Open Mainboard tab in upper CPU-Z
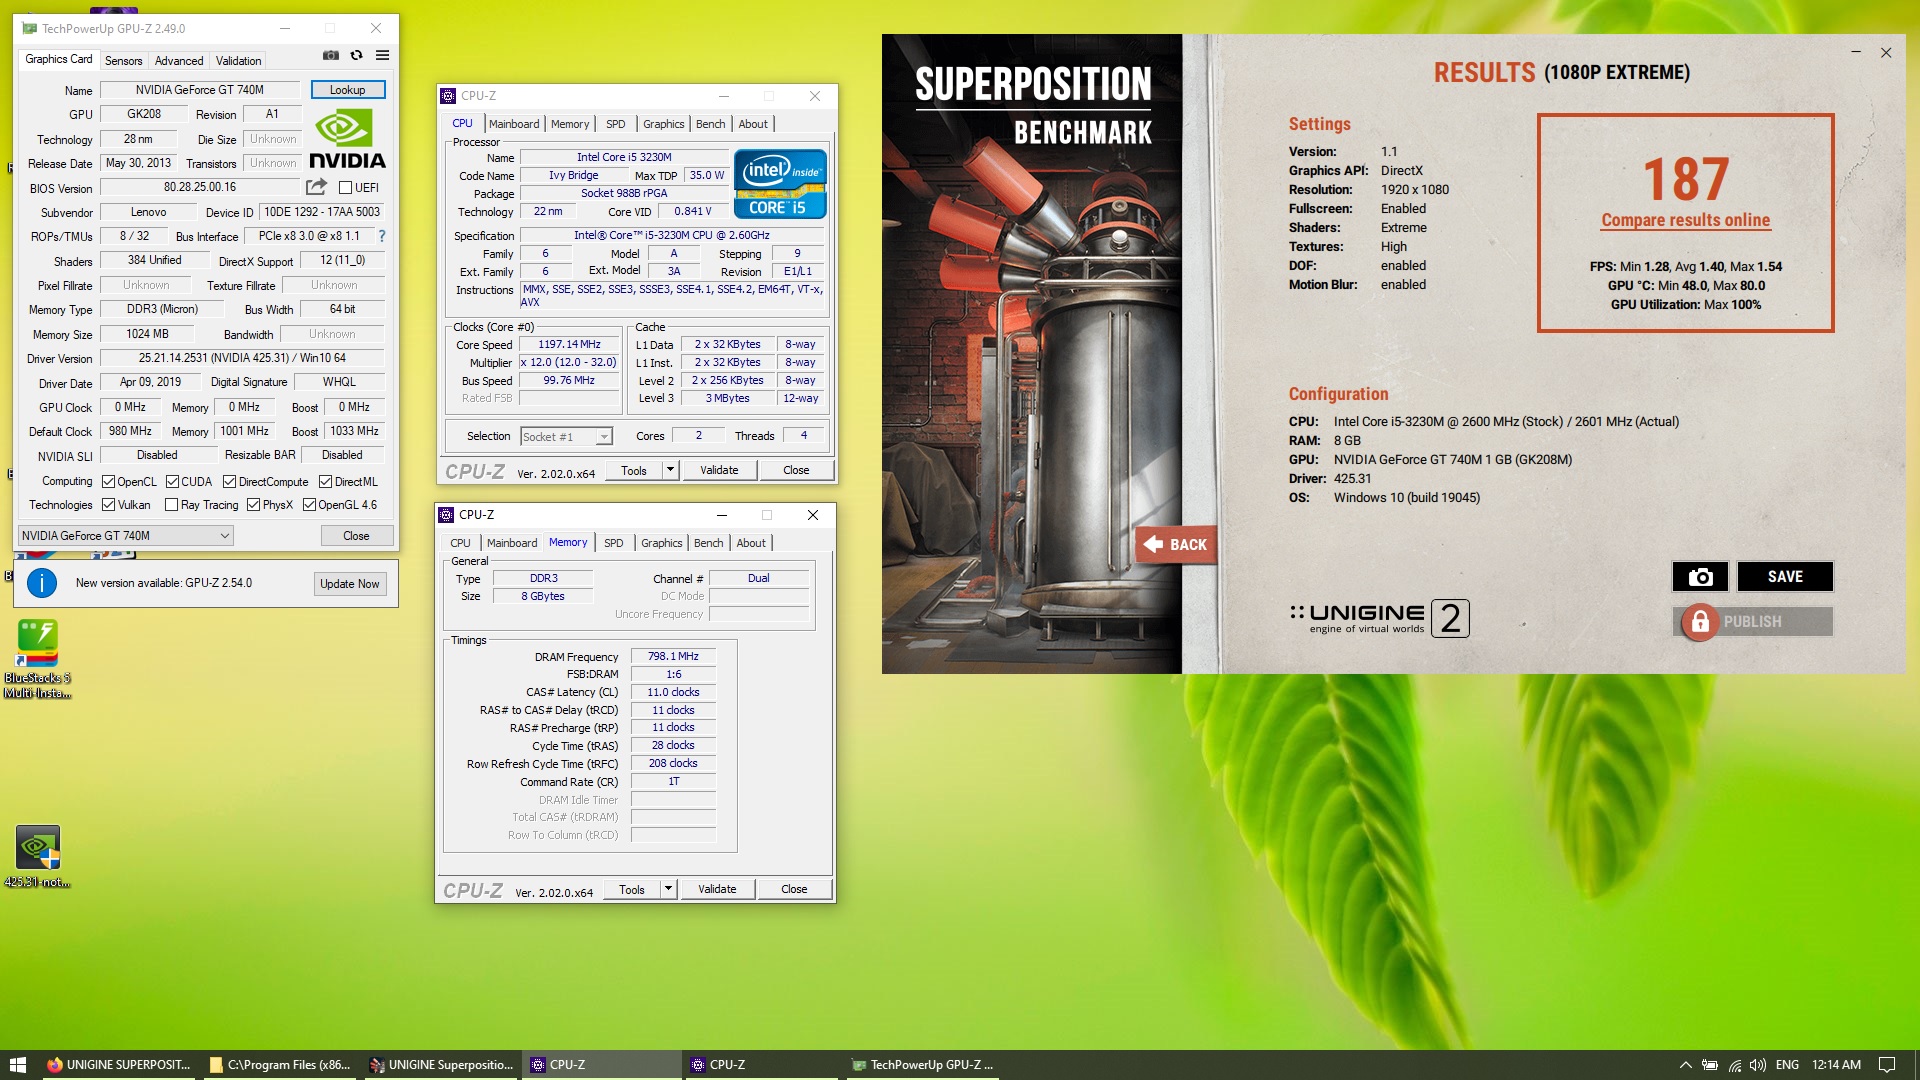 (x=514, y=124)
